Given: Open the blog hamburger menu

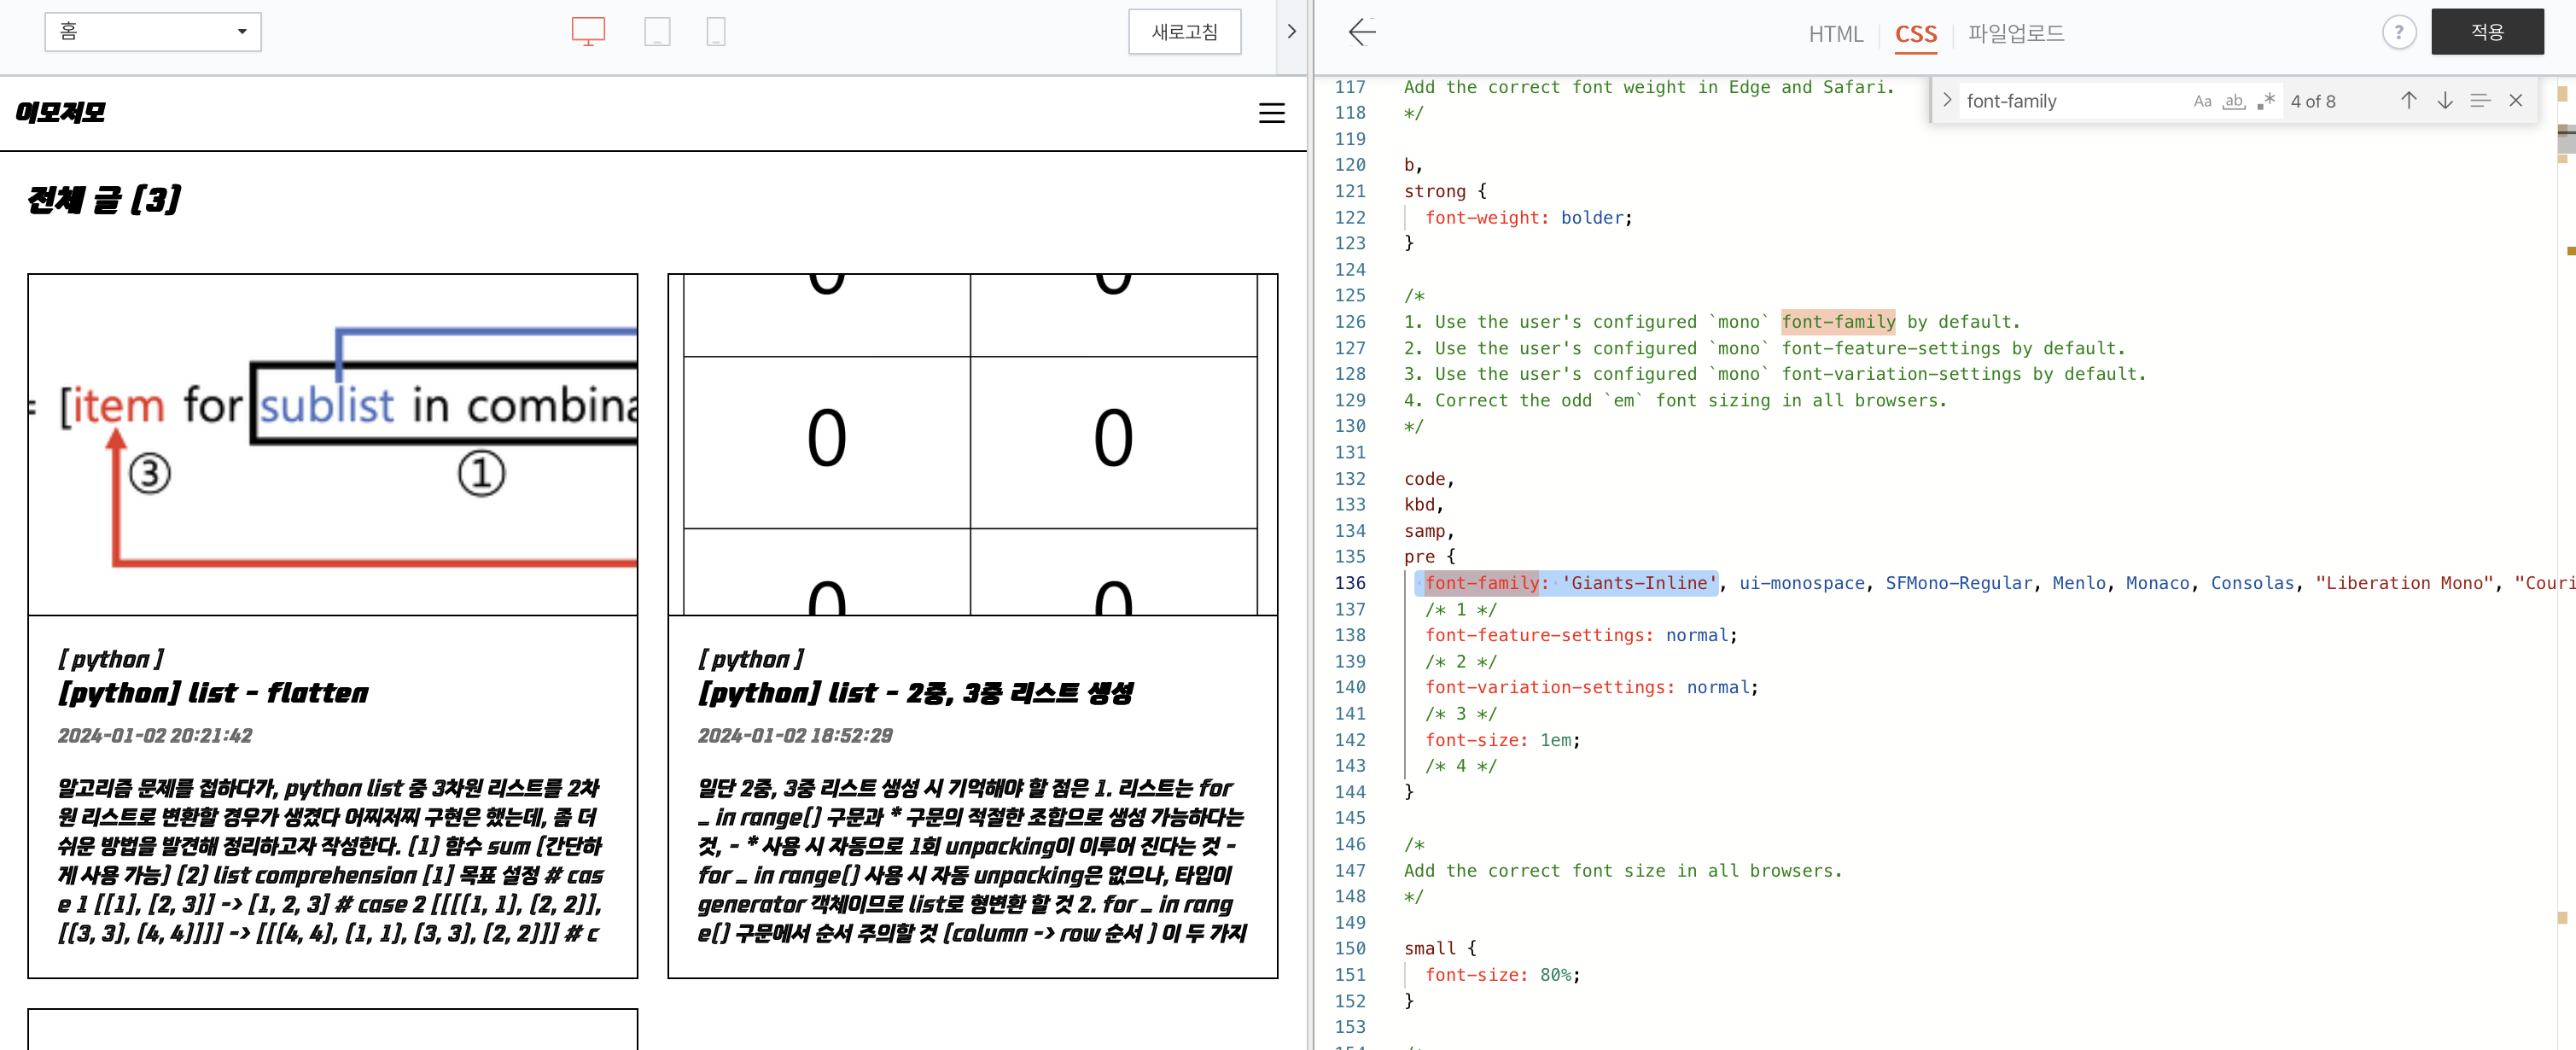Looking at the screenshot, I should click(x=1271, y=113).
